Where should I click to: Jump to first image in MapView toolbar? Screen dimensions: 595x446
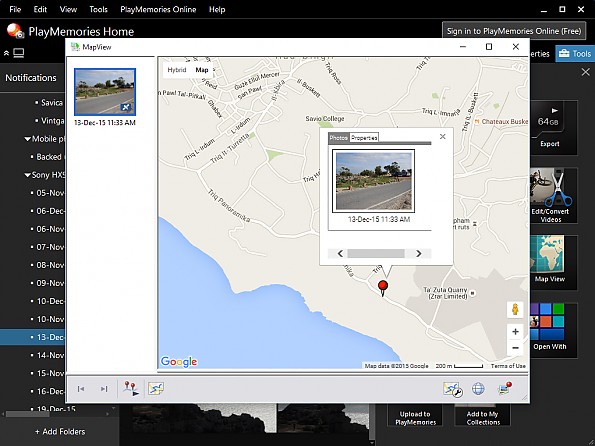[81, 389]
